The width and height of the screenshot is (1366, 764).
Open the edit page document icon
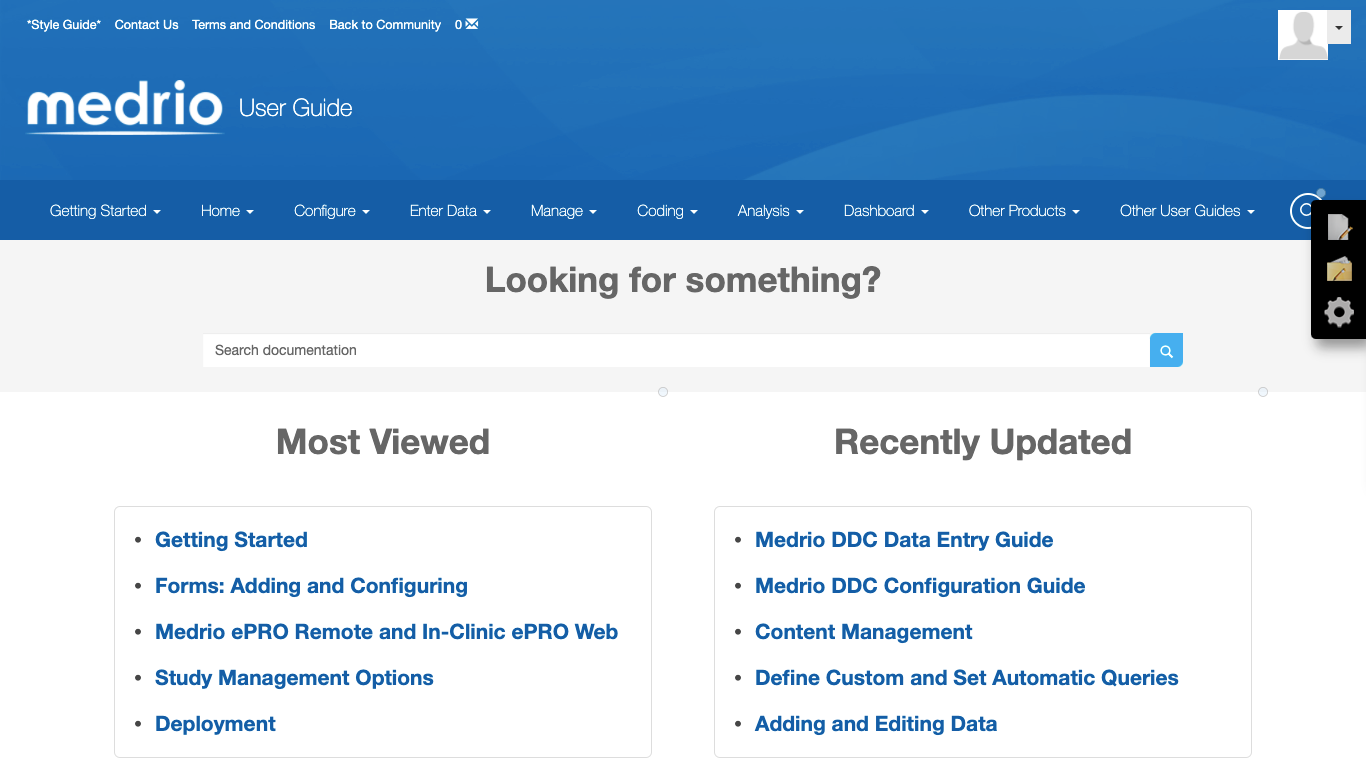(1339, 228)
